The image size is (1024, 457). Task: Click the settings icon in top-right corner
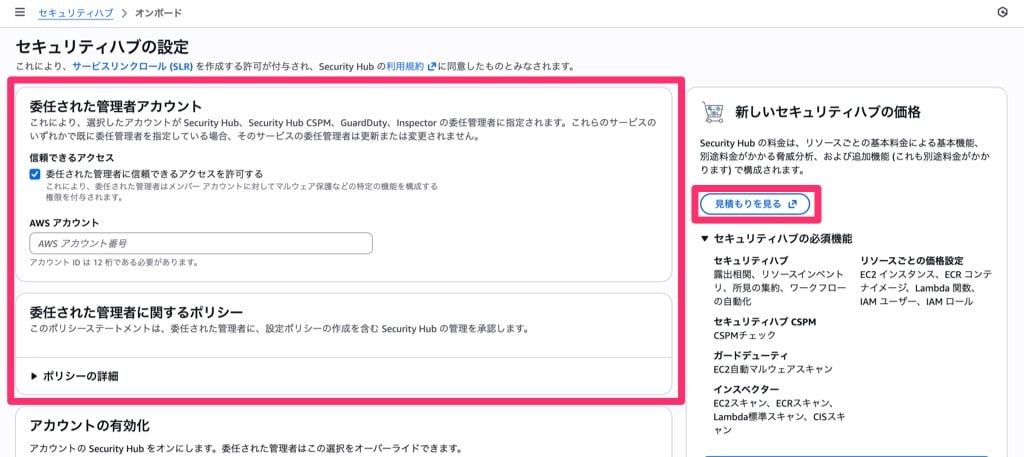(1002, 12)
